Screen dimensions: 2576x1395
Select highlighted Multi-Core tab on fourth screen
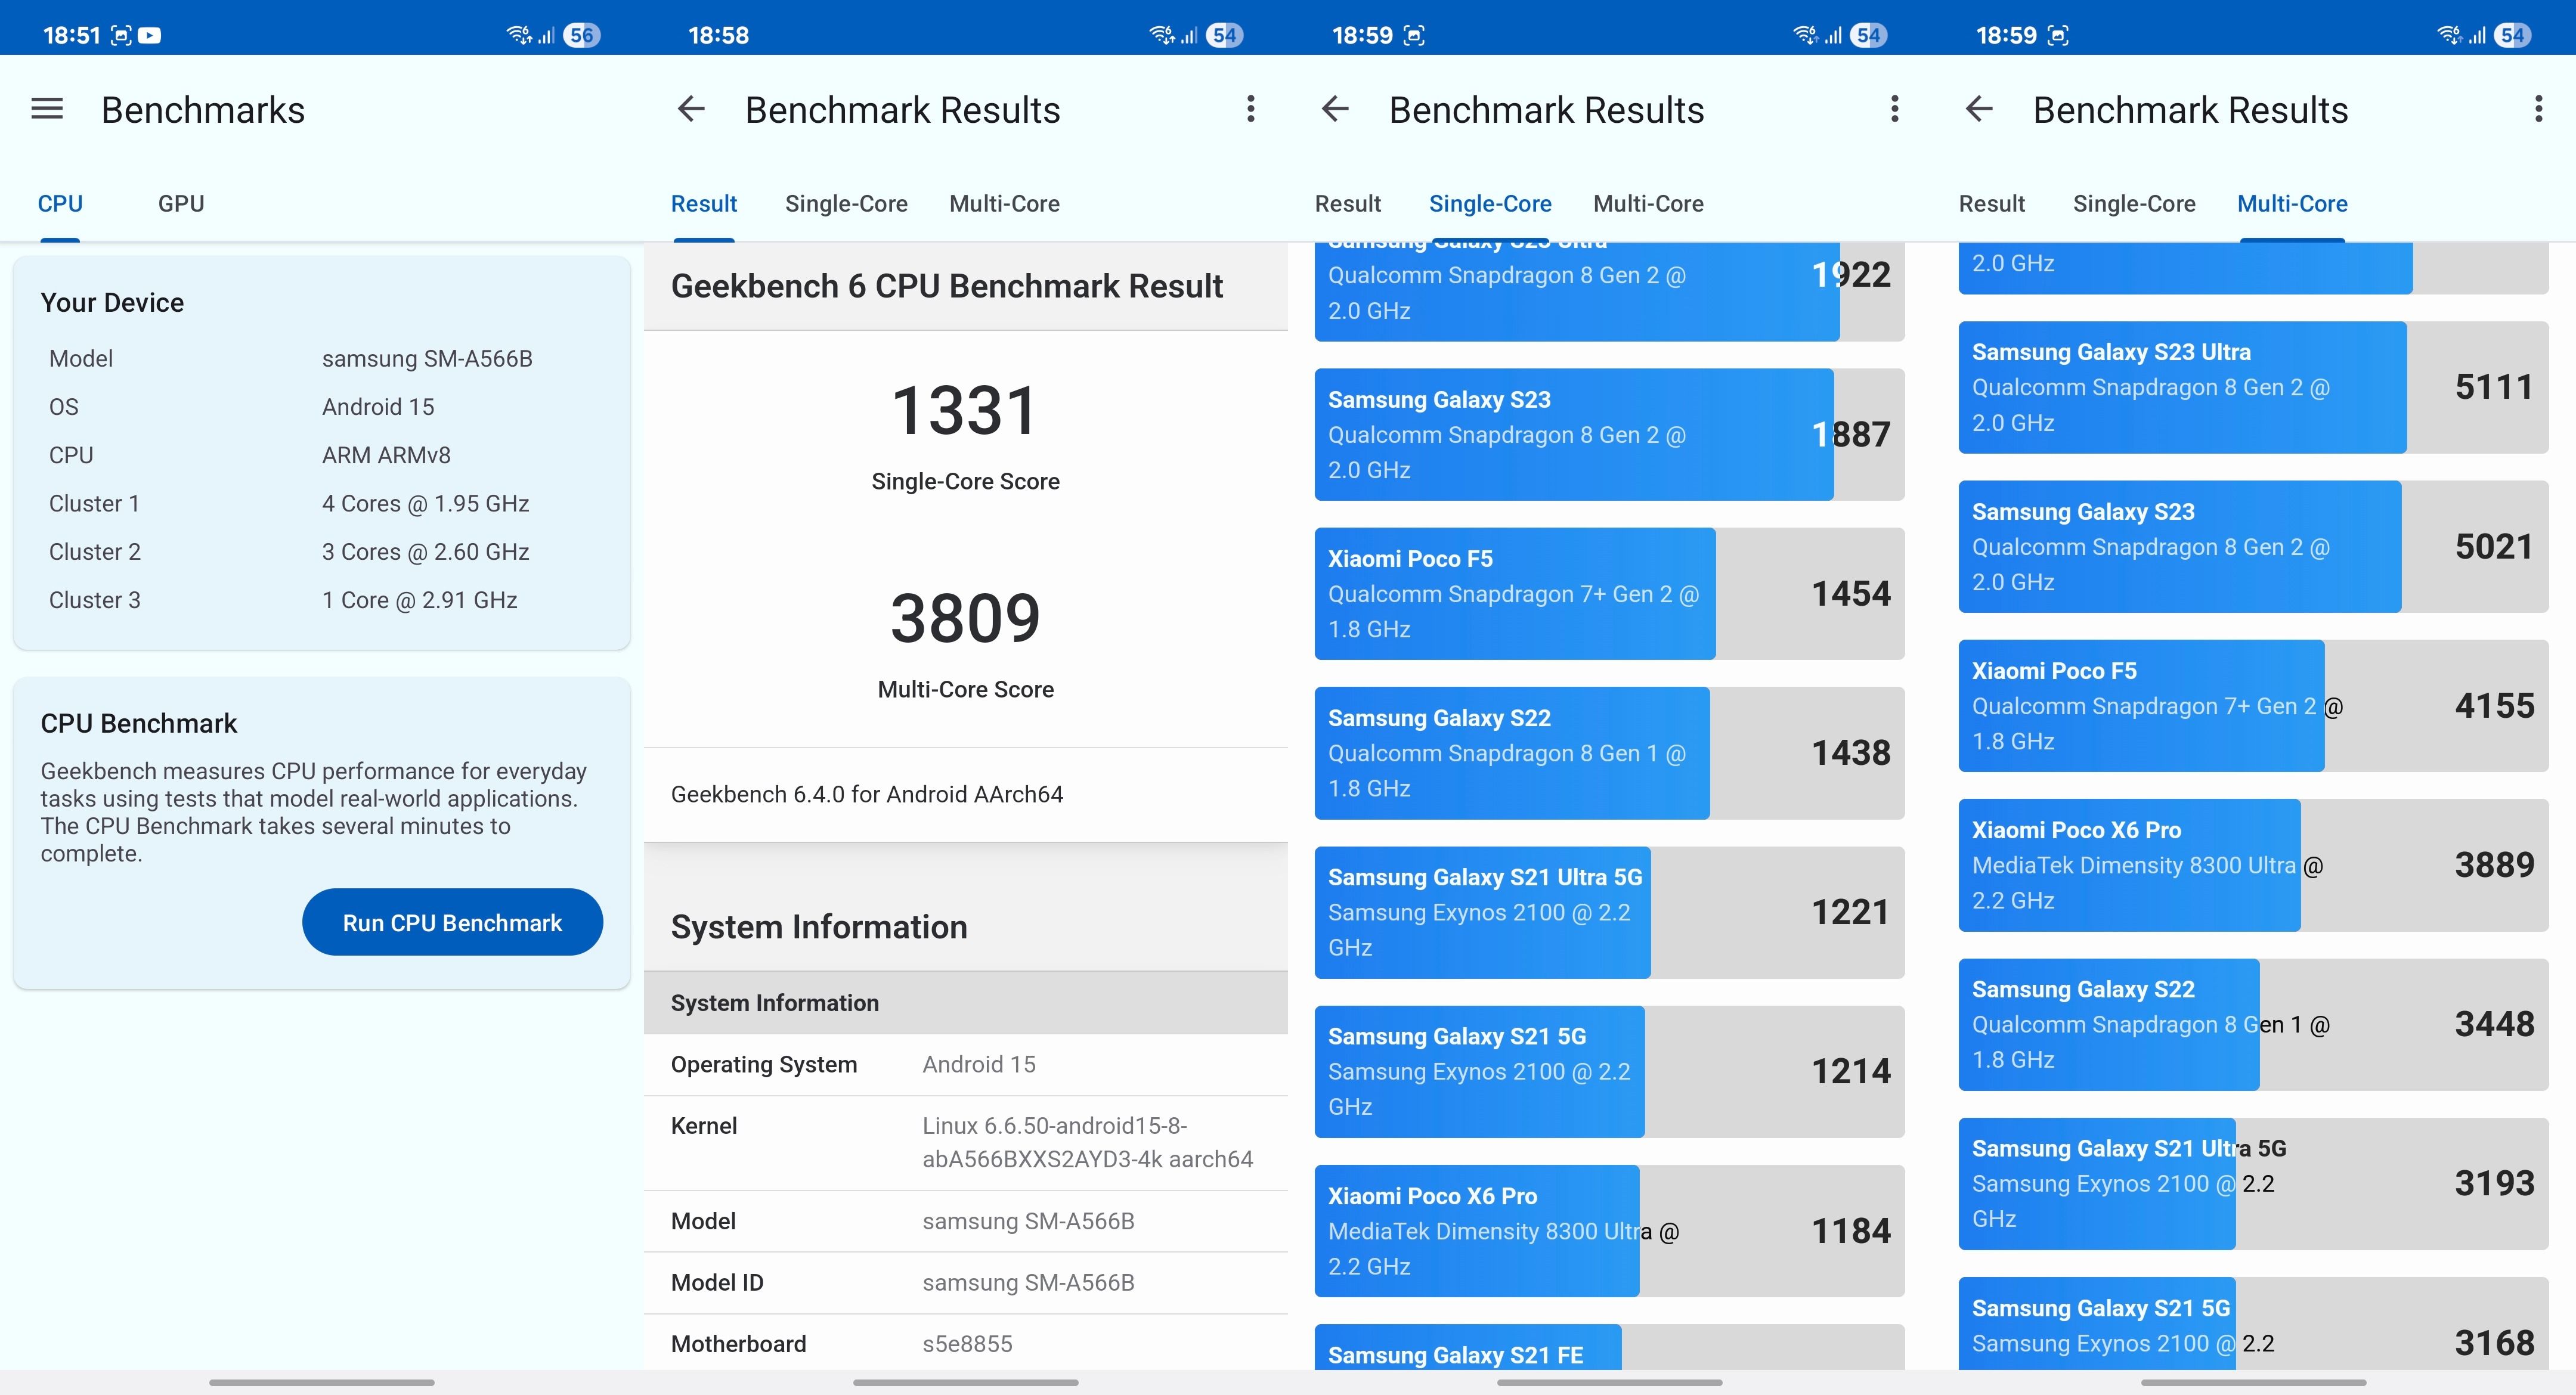click(2292, 204)
